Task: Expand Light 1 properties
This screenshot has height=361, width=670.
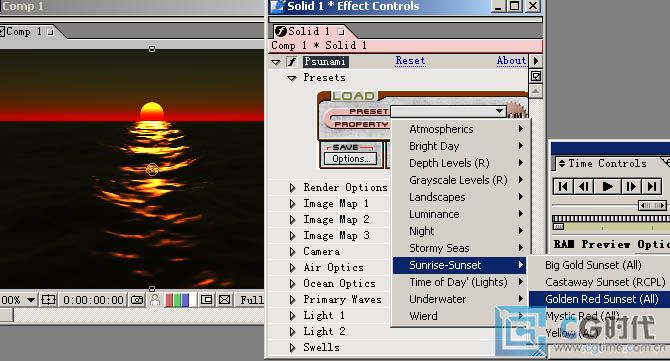Action: pyautogui.click(x=292, y=316)
